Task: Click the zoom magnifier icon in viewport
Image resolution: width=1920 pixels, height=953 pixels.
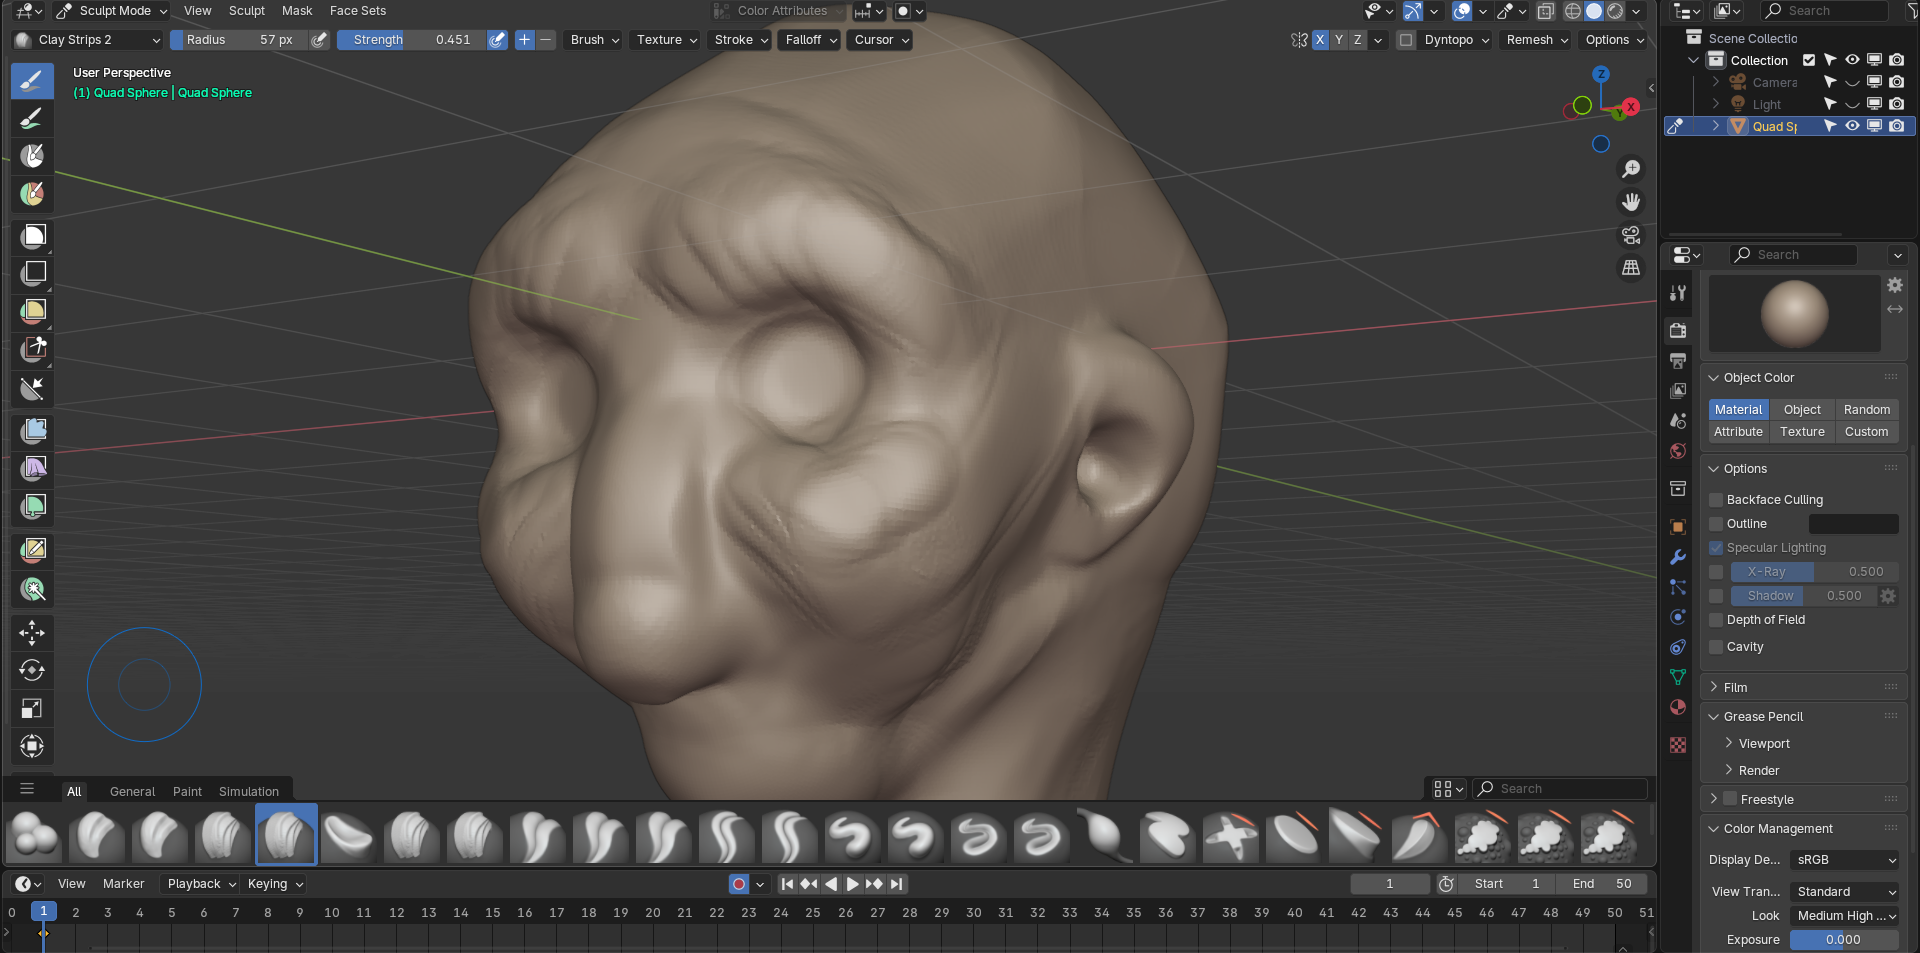Action: pyautogui.click(x=1631, y=169)
